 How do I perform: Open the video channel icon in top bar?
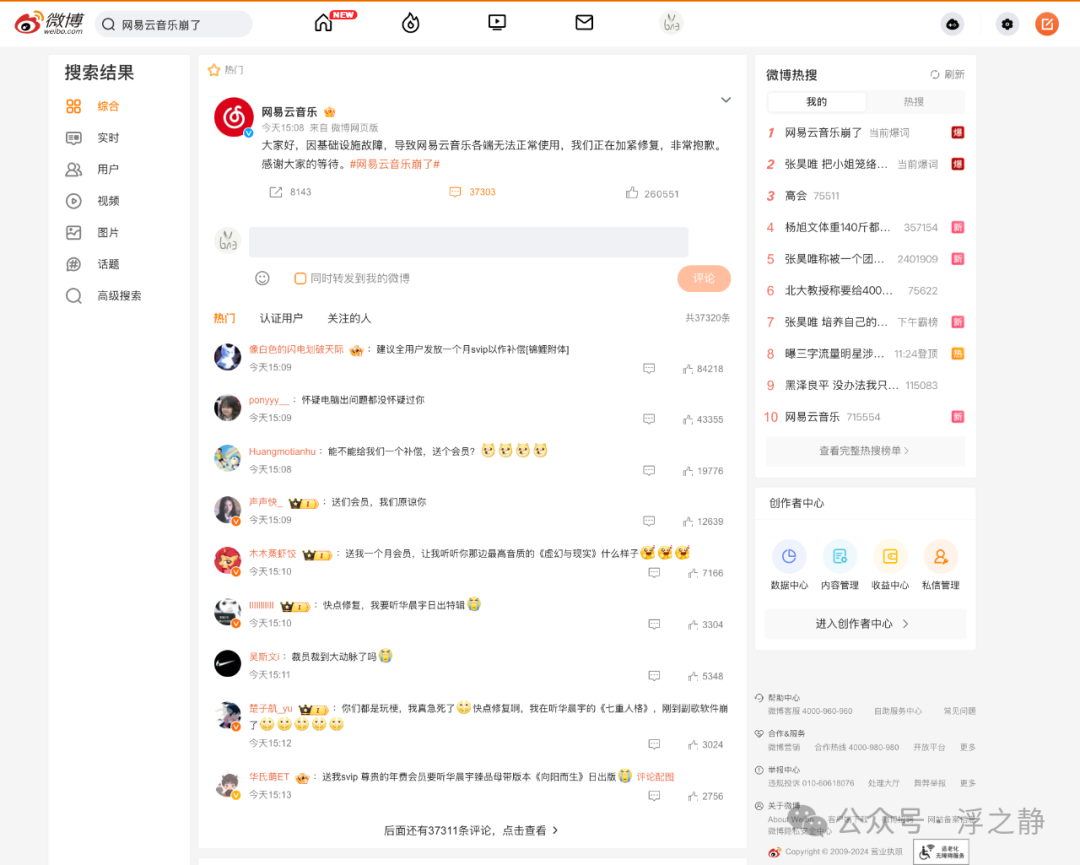pos(497,23)
